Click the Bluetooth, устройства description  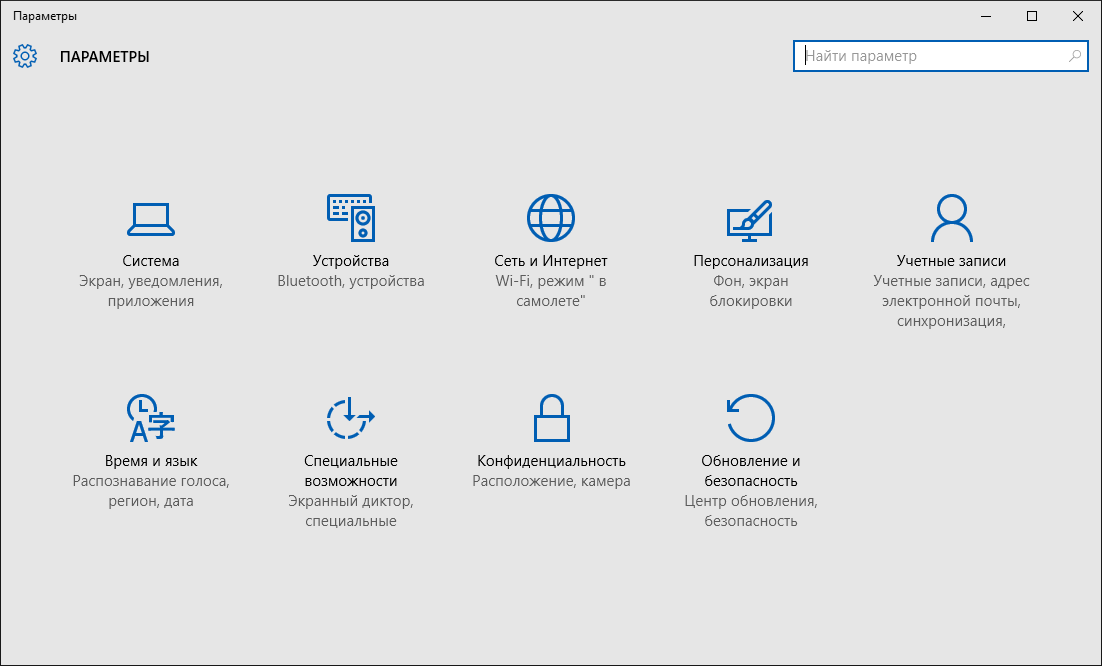351,281
